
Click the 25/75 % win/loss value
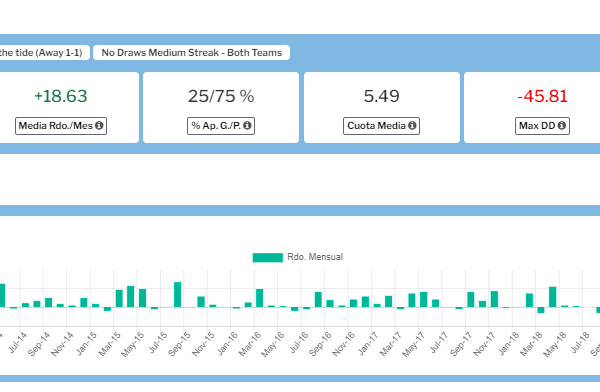tap(221, 96)
